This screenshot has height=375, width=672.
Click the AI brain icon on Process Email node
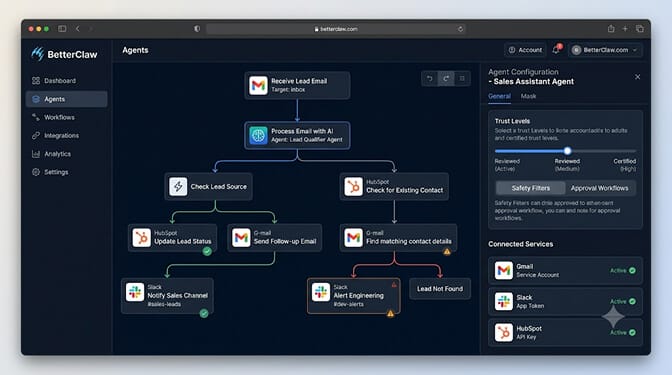pos(258,135)
